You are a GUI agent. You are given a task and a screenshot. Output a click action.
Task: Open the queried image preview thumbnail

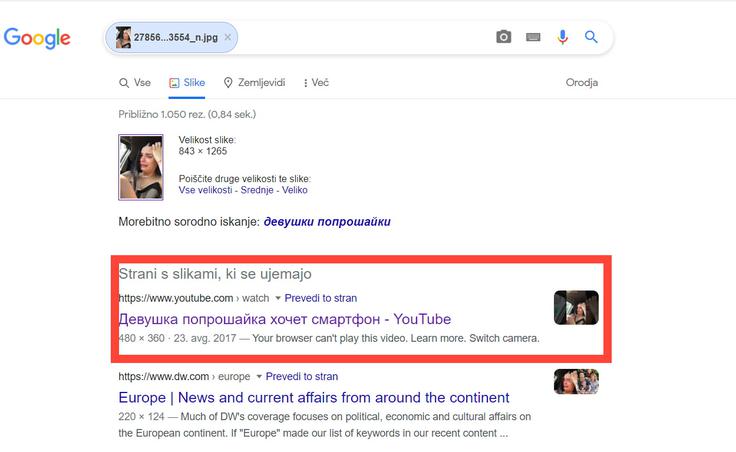pos(141,167)
